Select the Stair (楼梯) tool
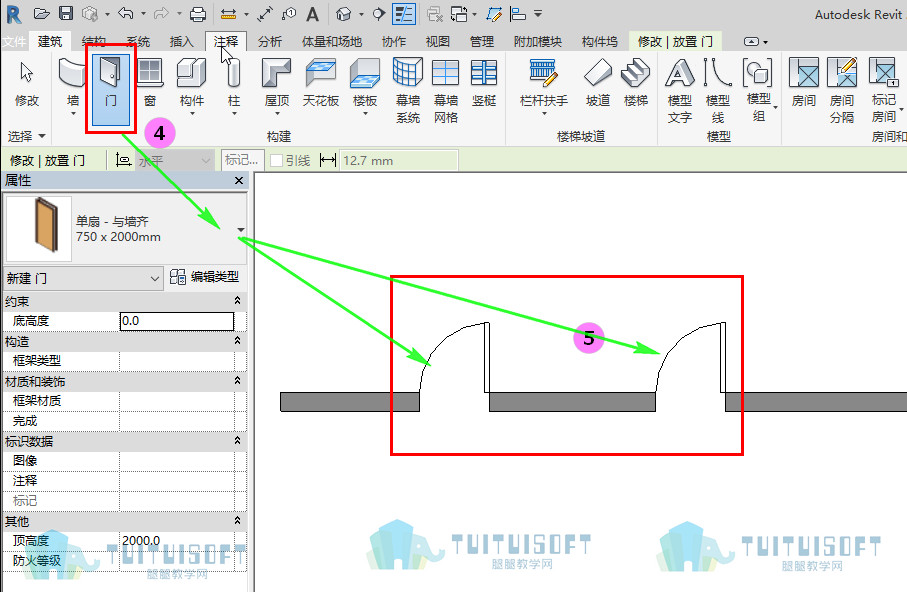The image size is (907, 592). (636, 83)
